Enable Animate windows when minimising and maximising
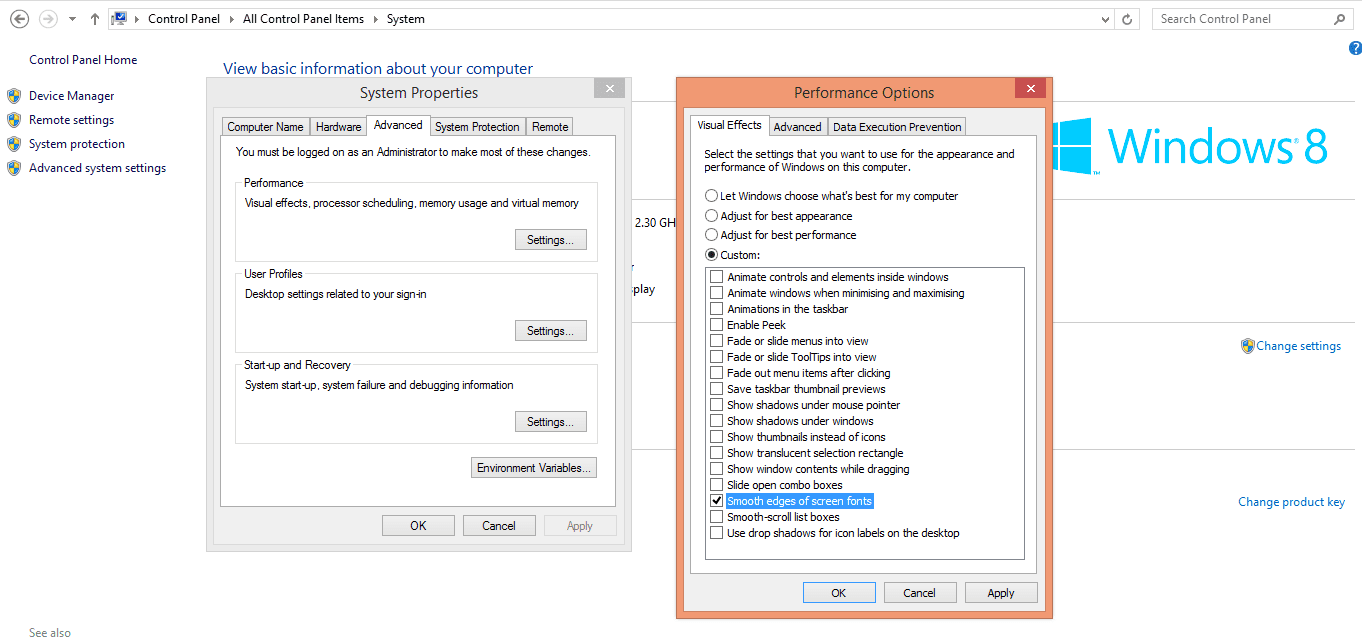The image size is (1362, 637). click(716, 293)
